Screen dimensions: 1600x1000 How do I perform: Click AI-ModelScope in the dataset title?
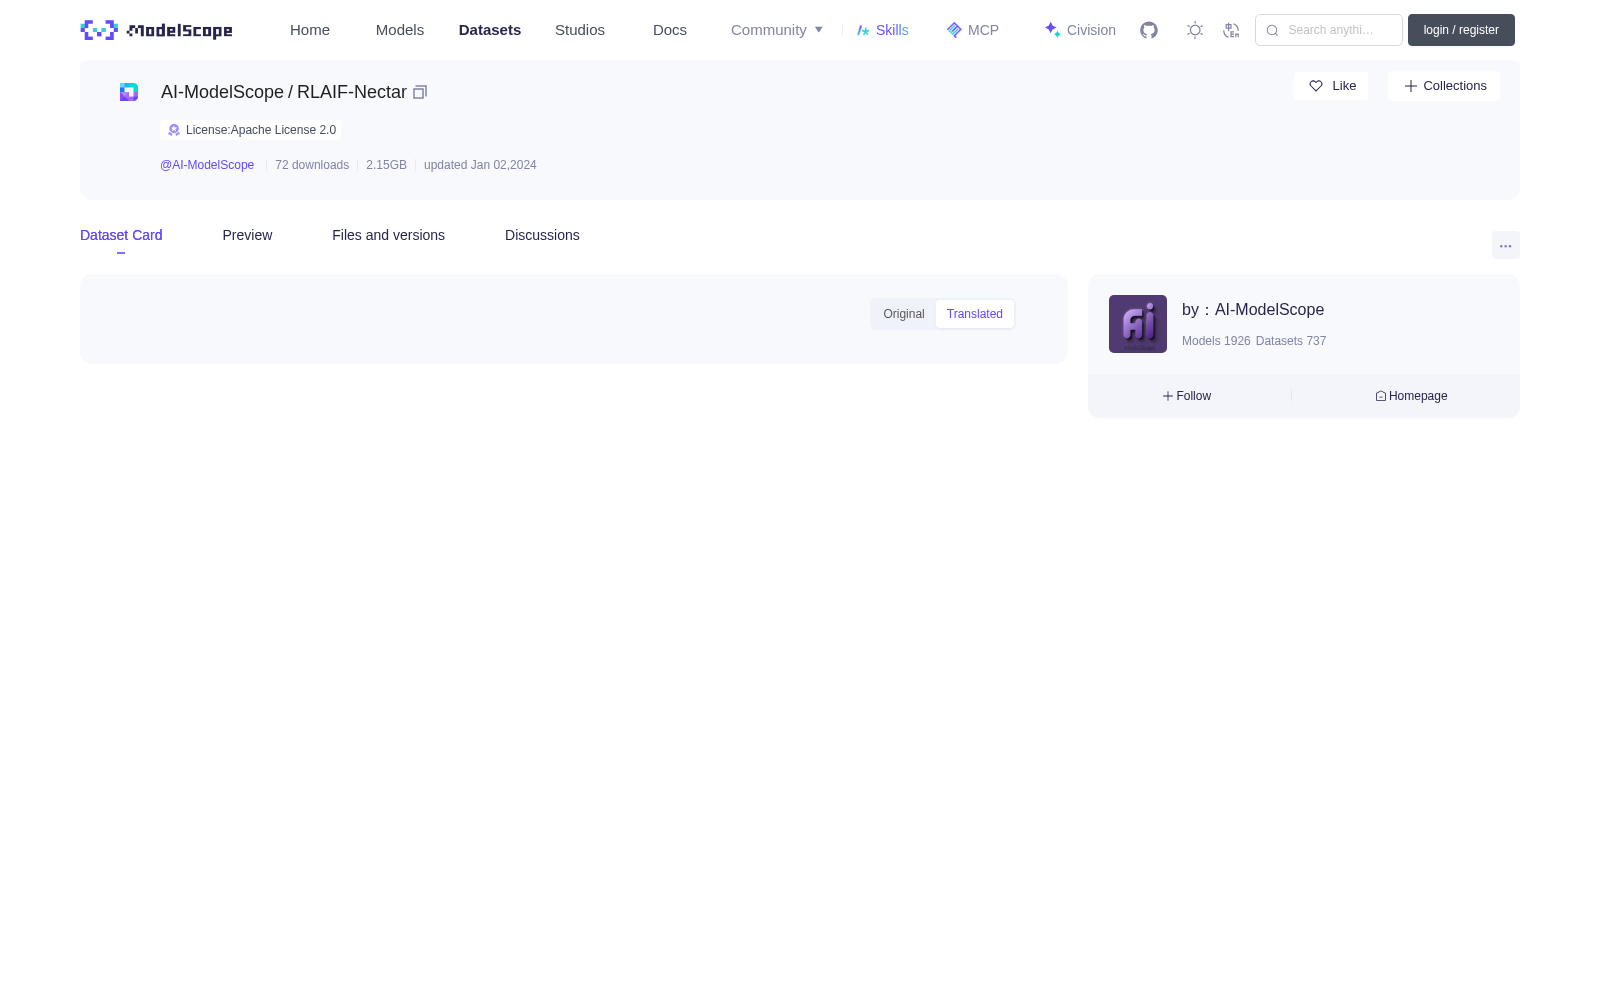[x=222, y=92]
